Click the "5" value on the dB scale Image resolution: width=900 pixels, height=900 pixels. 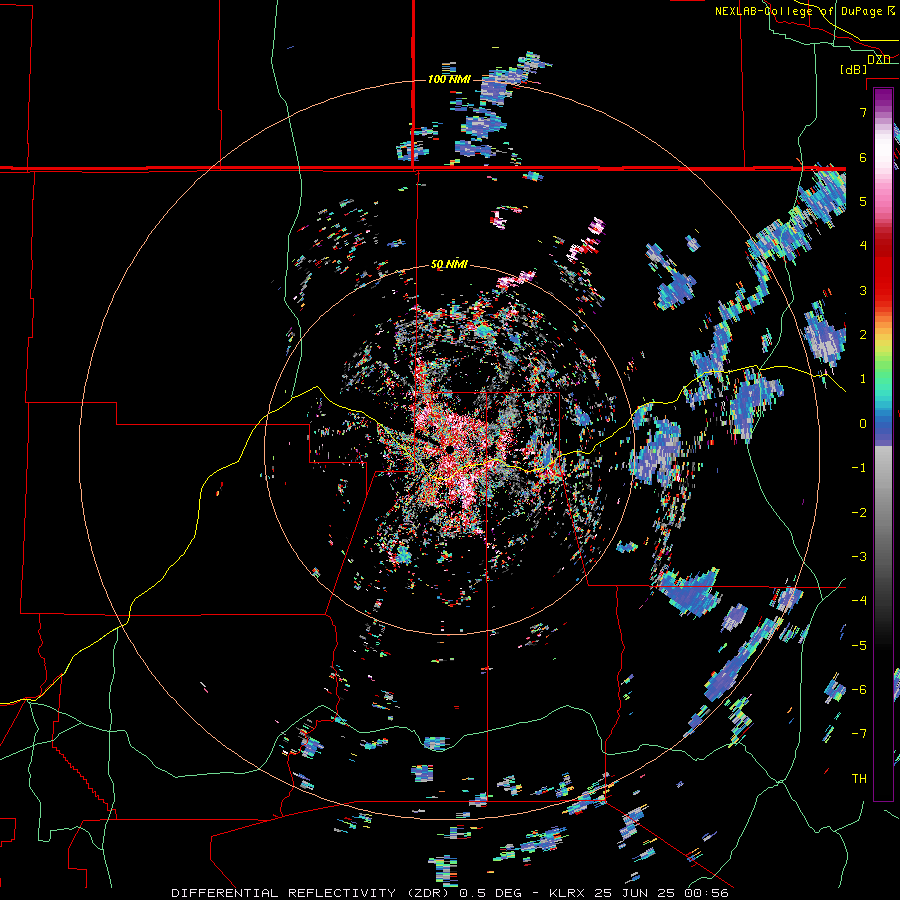click(x=863, y=201)
